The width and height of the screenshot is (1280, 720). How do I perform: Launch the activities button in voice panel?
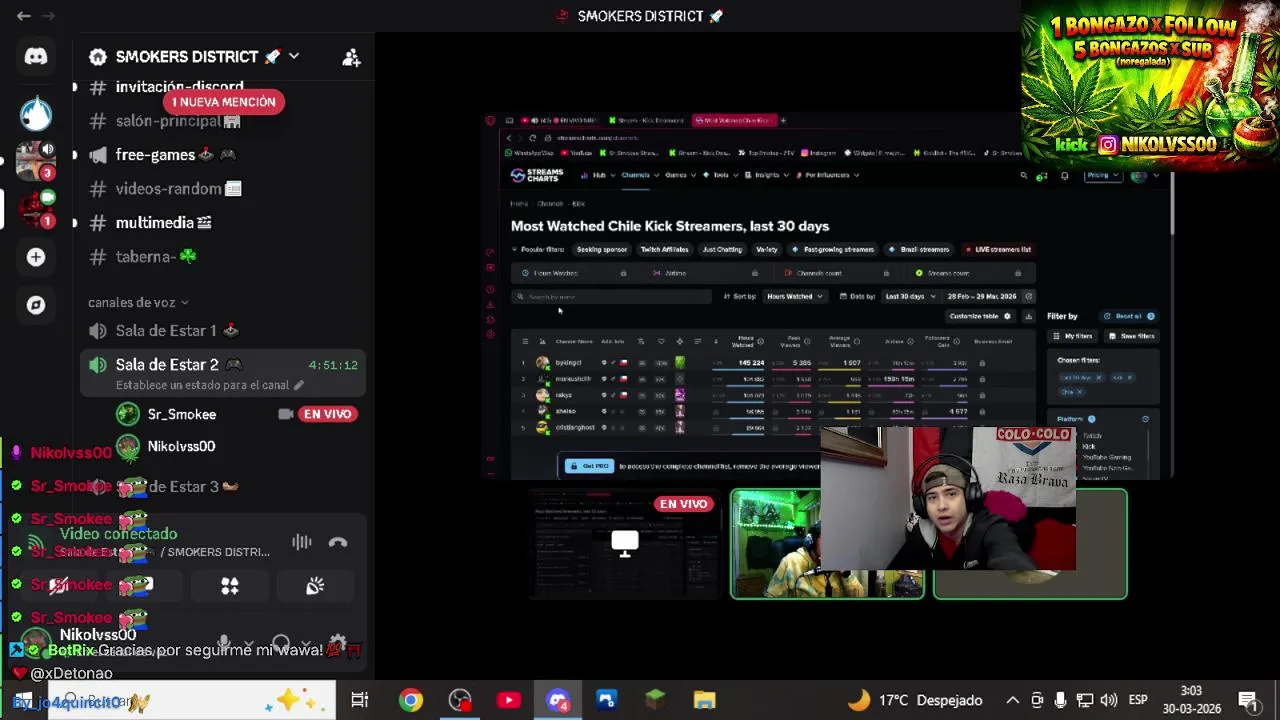tap(230, 586)
